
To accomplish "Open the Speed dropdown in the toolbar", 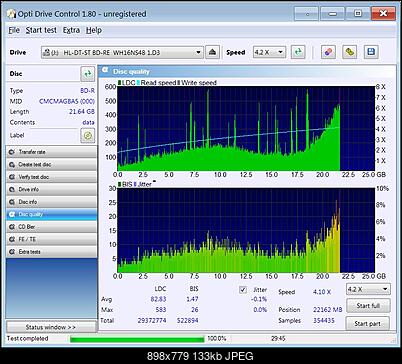I will [269, 52].
